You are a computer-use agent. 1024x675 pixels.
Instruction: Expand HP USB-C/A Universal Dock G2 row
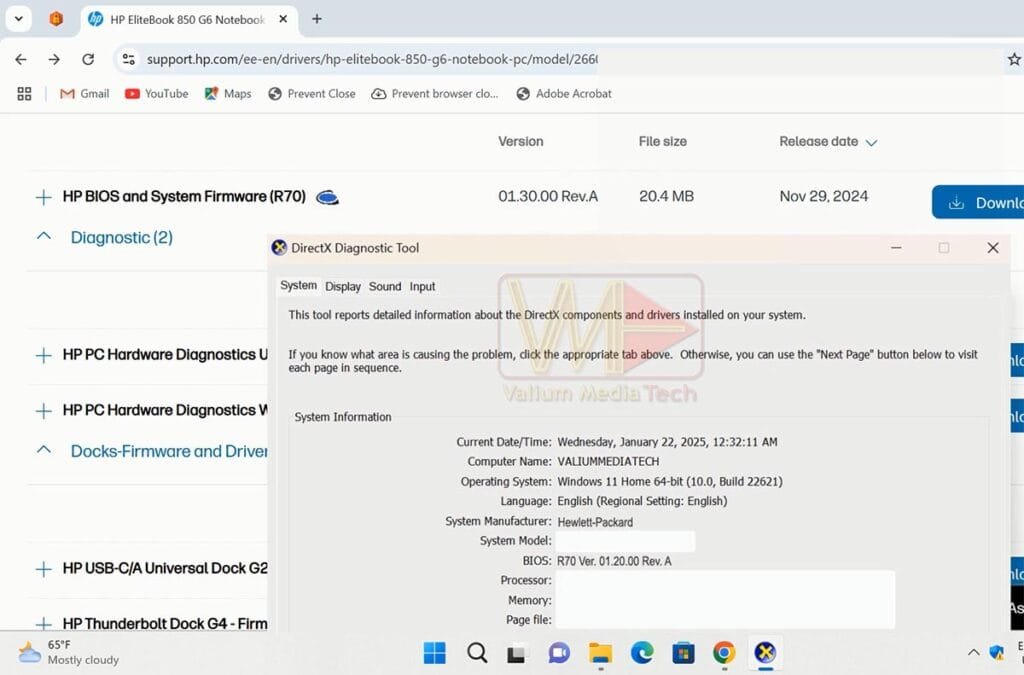43,569
